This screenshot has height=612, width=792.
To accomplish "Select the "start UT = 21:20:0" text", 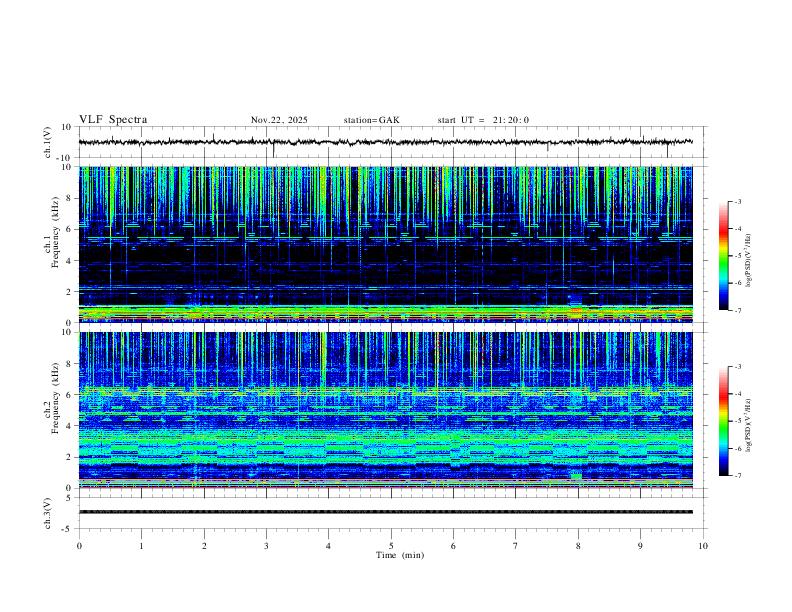I will pyautogui.click(x=483, y=120).
